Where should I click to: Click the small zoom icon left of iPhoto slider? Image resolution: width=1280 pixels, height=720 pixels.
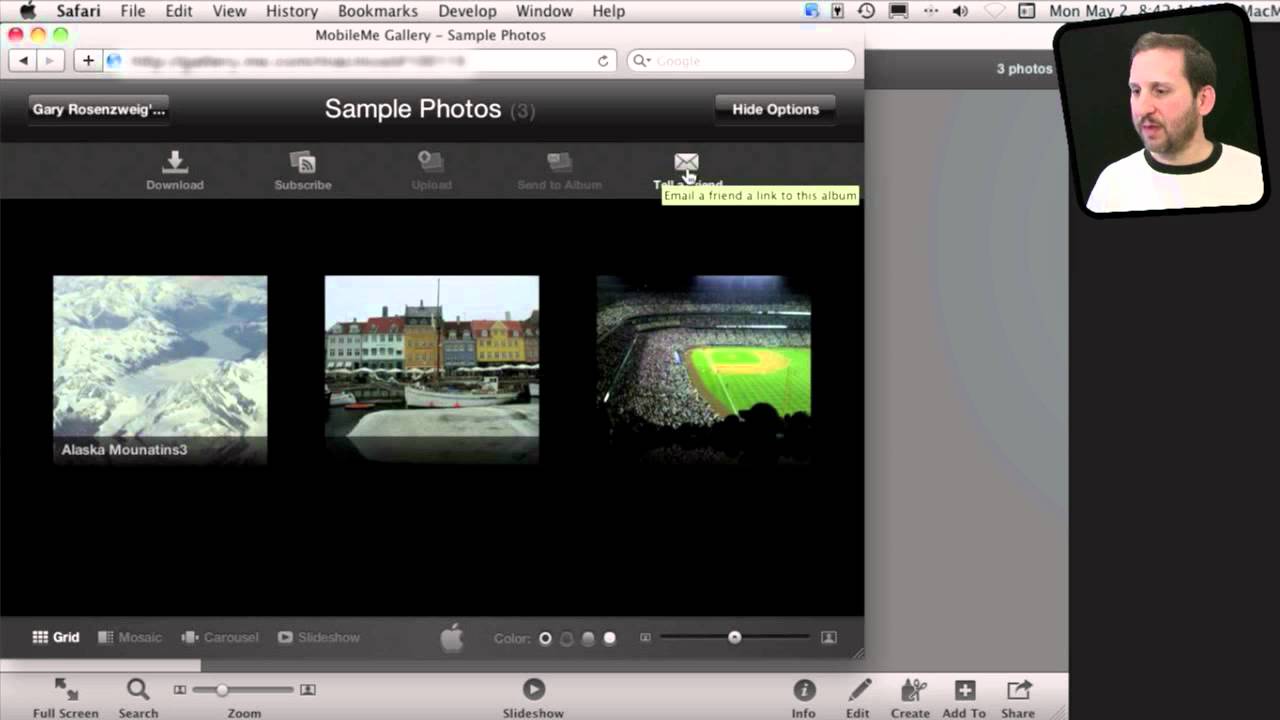point(180,690)
